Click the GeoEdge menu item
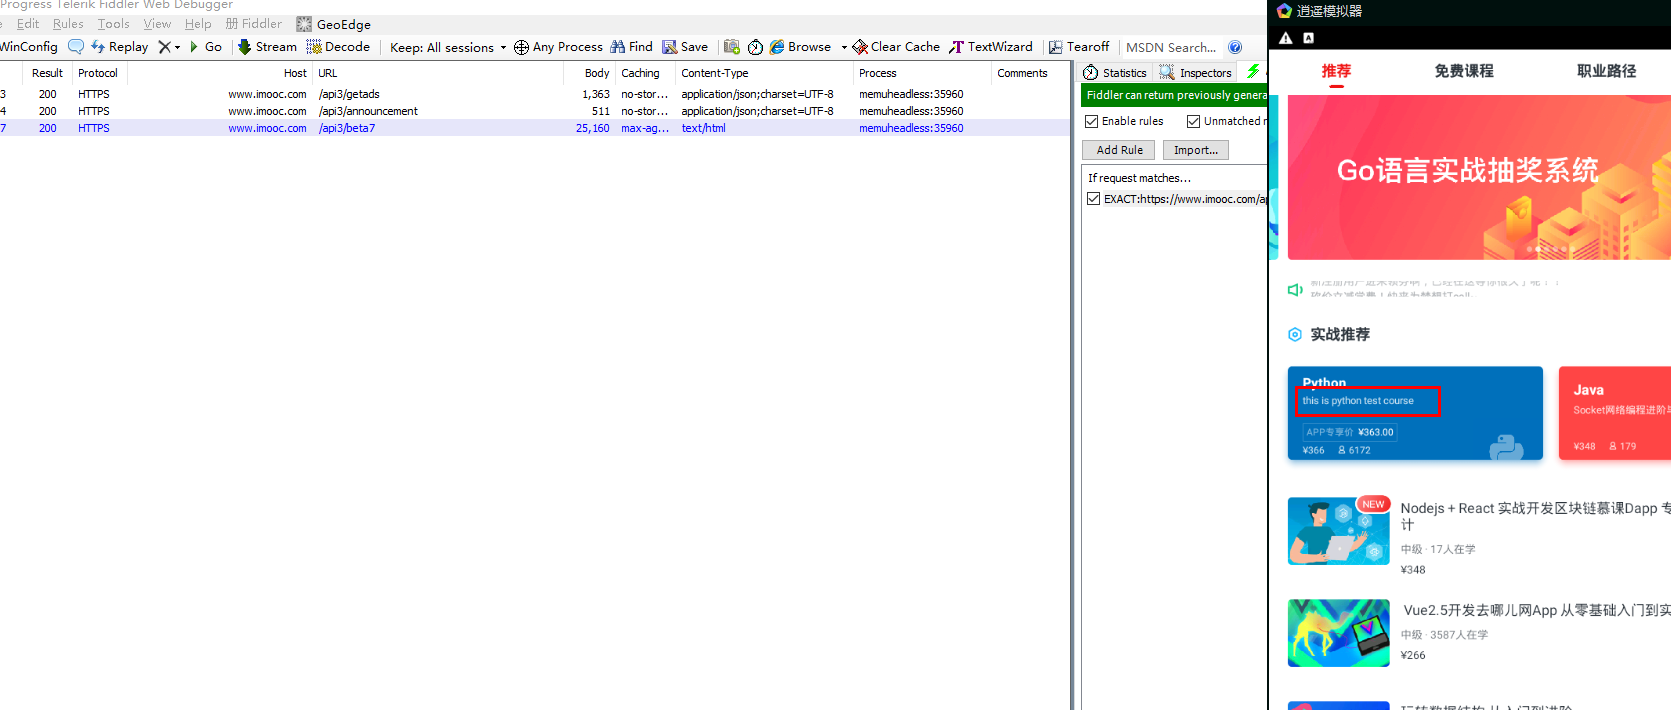The height and width of the screenshot is (710, 1671). coord(334,24)
